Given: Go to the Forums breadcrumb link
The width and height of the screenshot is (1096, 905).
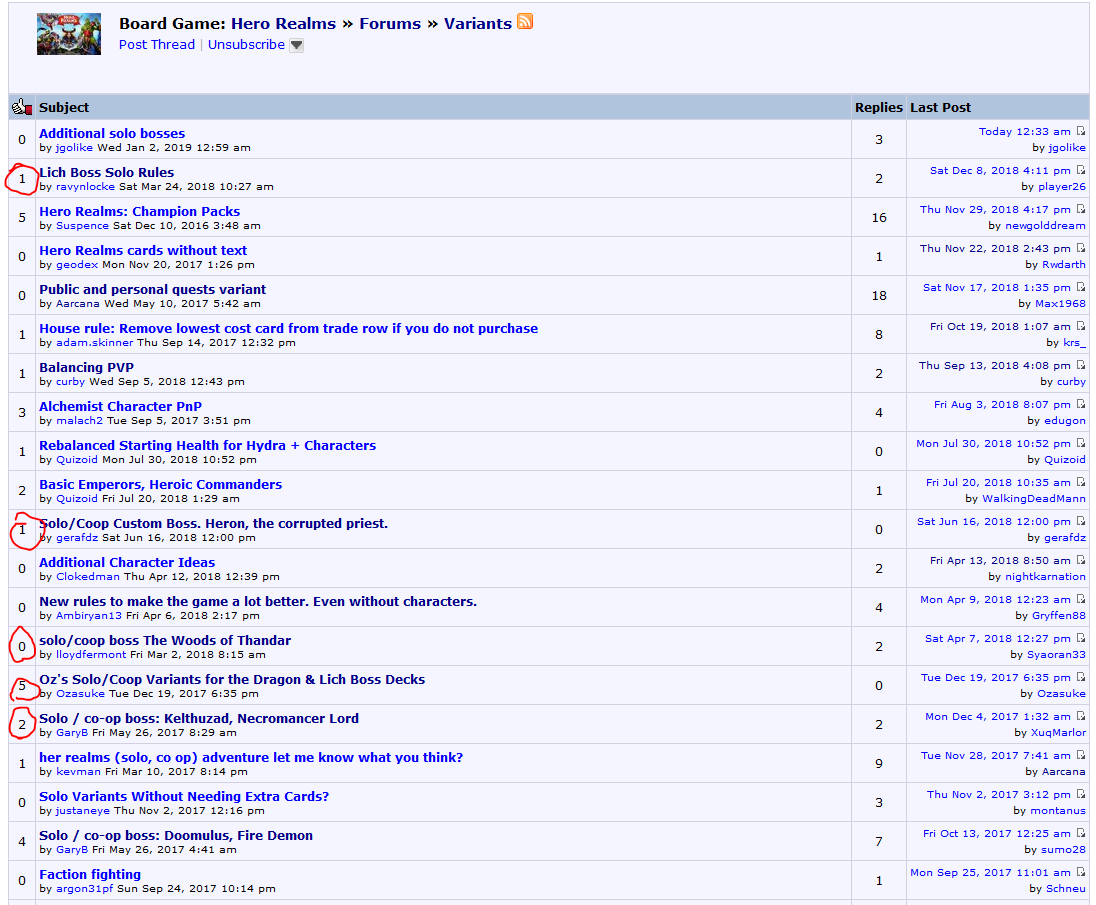Looking at the screenshot, I should 390,24.
